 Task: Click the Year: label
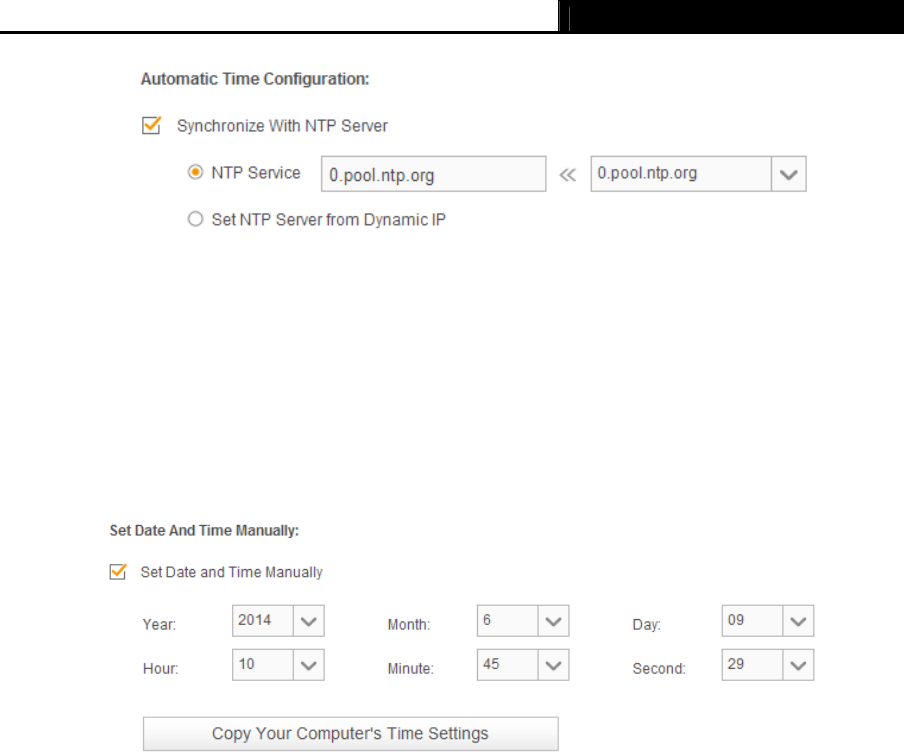point(159,625)
